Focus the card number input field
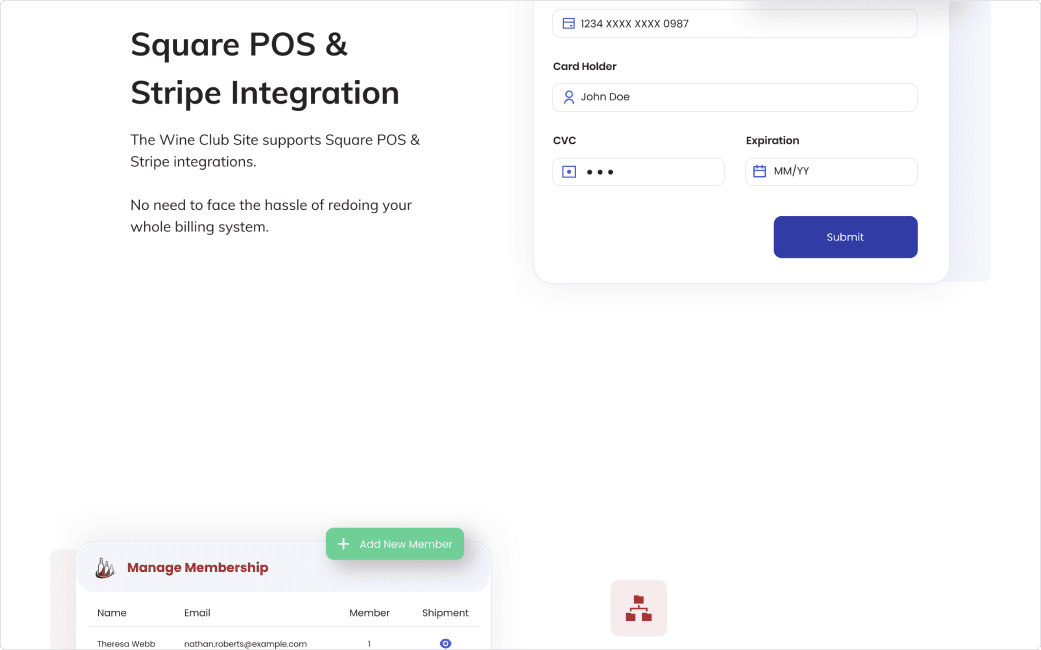 click(740, 24)
